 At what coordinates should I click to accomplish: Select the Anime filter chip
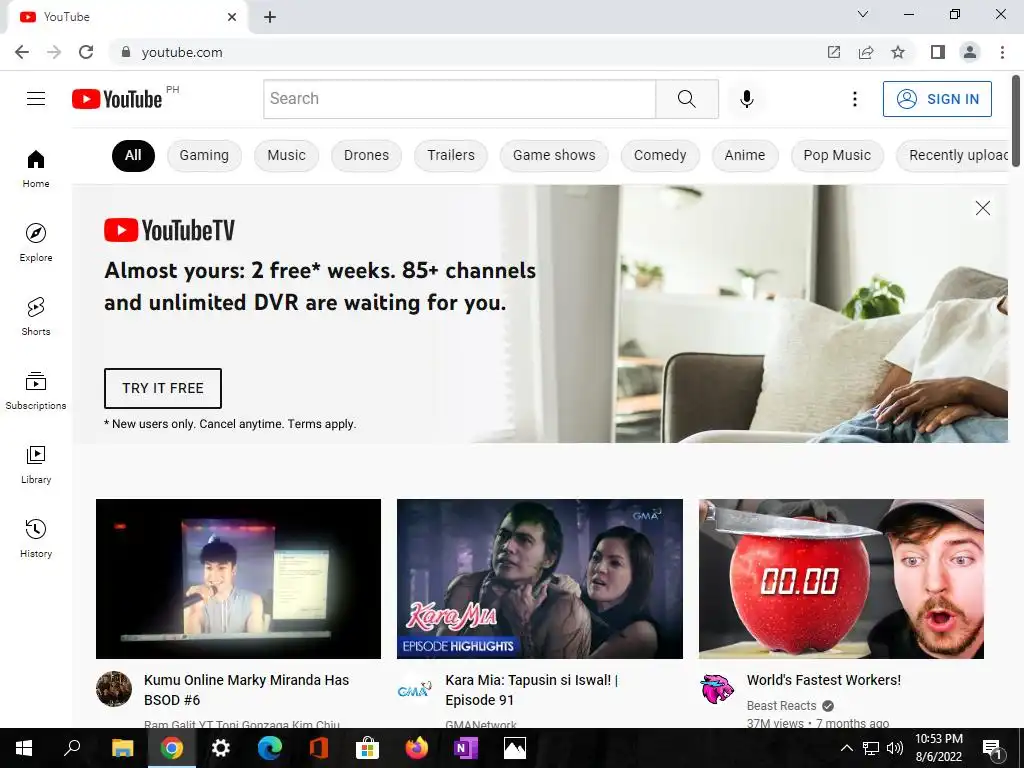(x=744, y=155)
